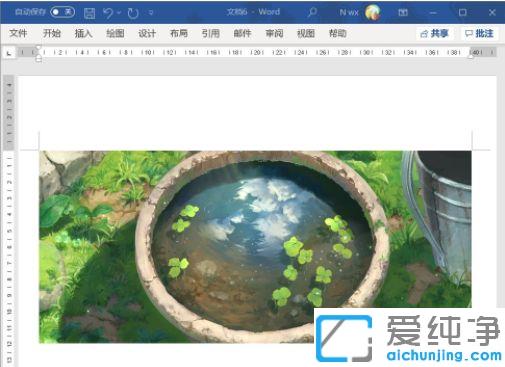Select the 视图 tab
The width and height of the screenshot is (505, 367).
(306, 33)
